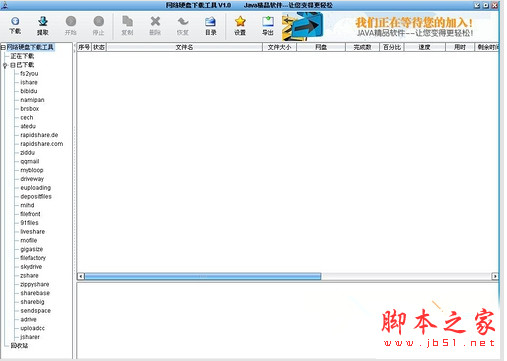Click the 速度 column header

(x=425, y=47)
